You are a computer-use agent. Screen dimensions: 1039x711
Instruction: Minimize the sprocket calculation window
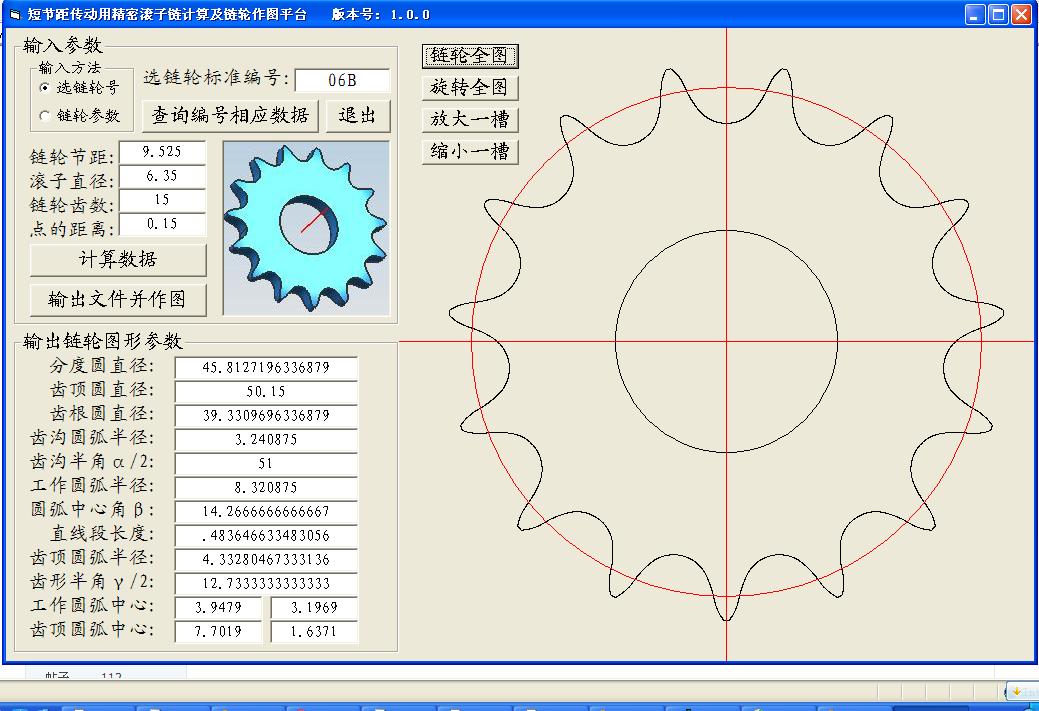click(975, 15)
